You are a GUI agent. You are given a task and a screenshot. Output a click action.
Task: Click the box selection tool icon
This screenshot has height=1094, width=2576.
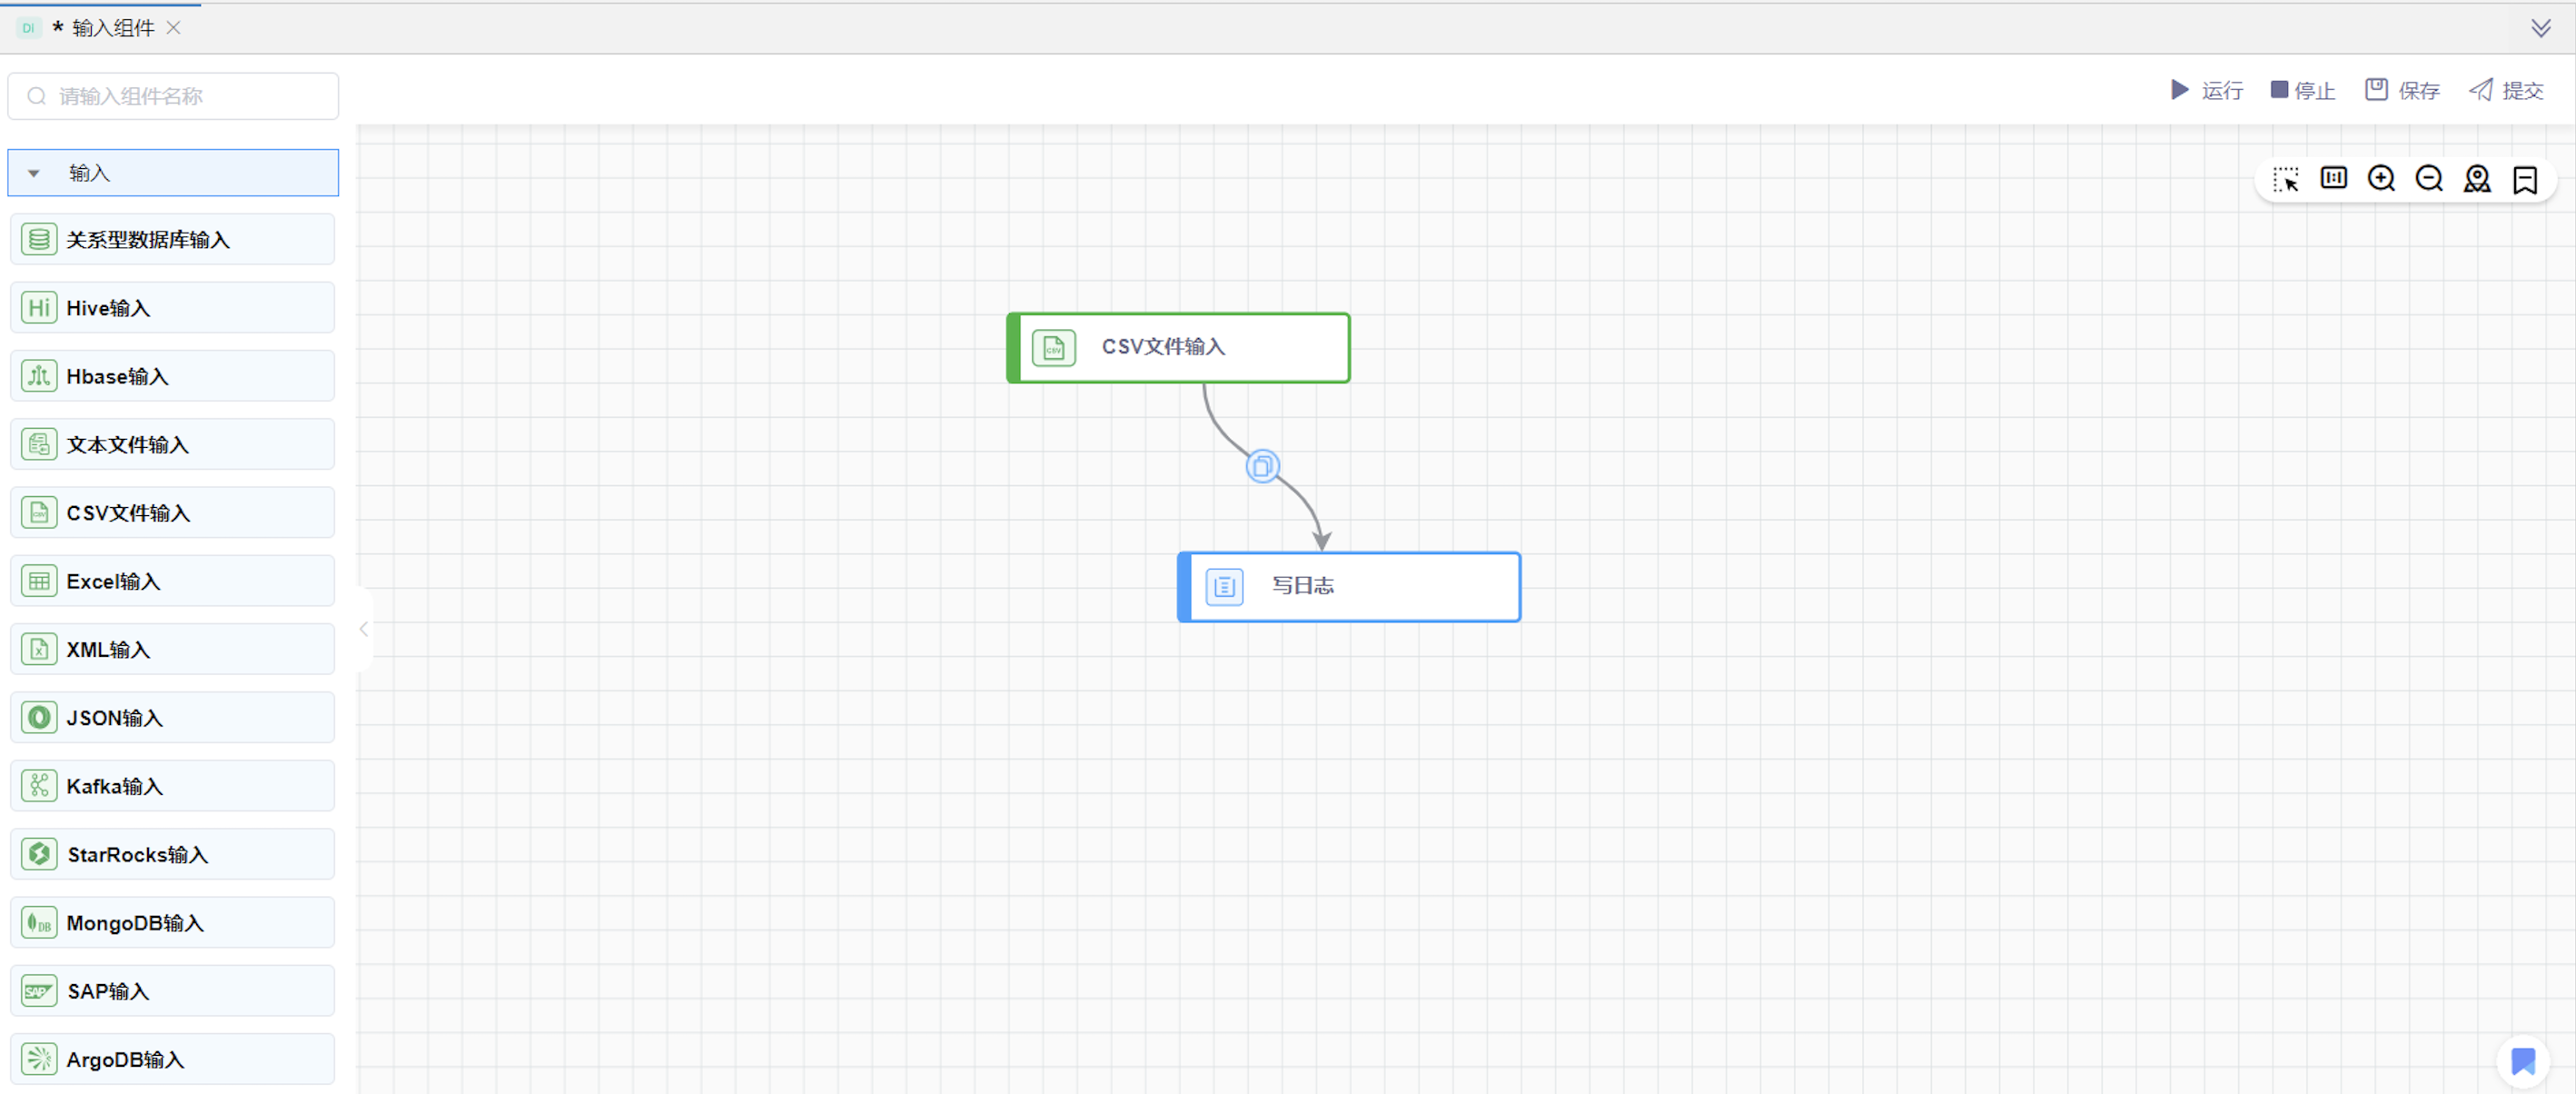(x=2285, y=179)
